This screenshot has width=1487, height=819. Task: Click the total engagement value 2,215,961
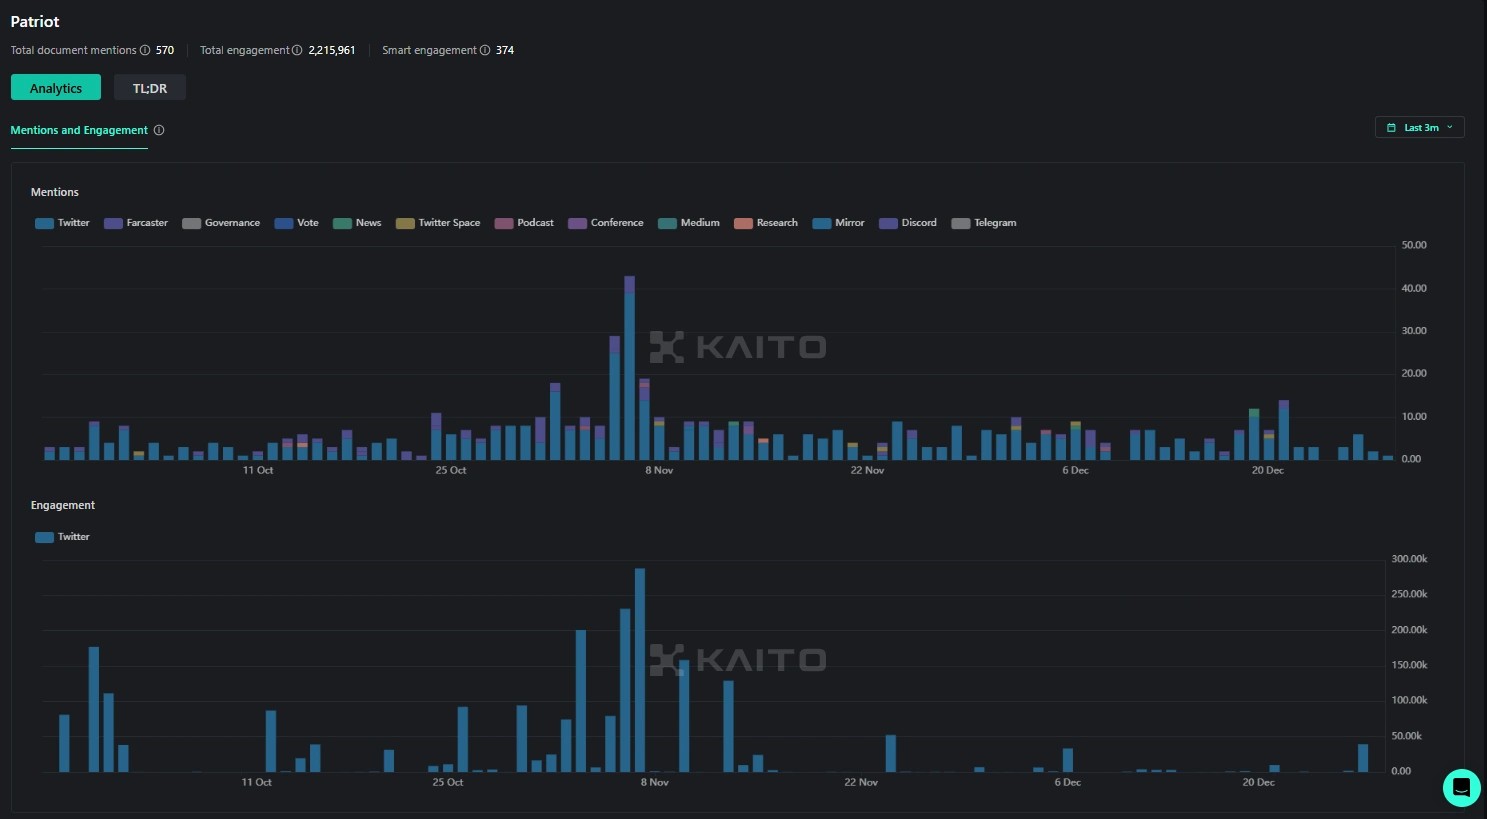coord(332,50)
